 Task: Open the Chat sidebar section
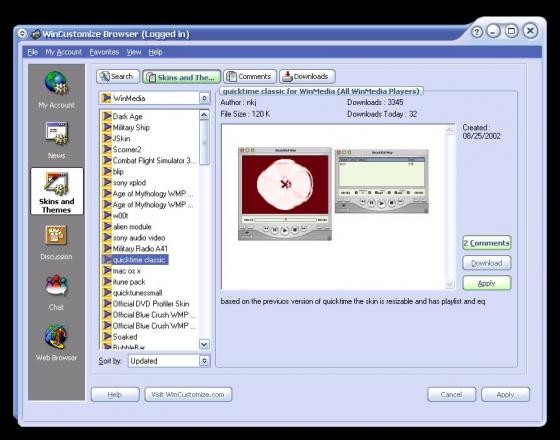(x=56, y=292)
